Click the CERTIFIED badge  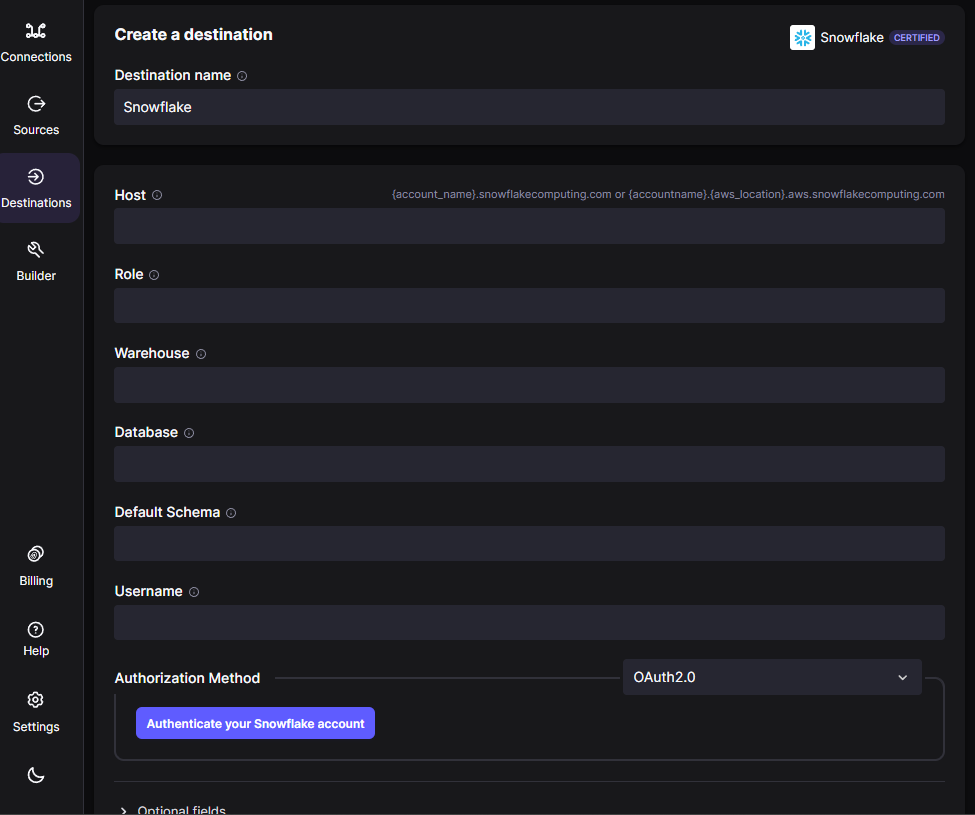[x=917, y=37]
